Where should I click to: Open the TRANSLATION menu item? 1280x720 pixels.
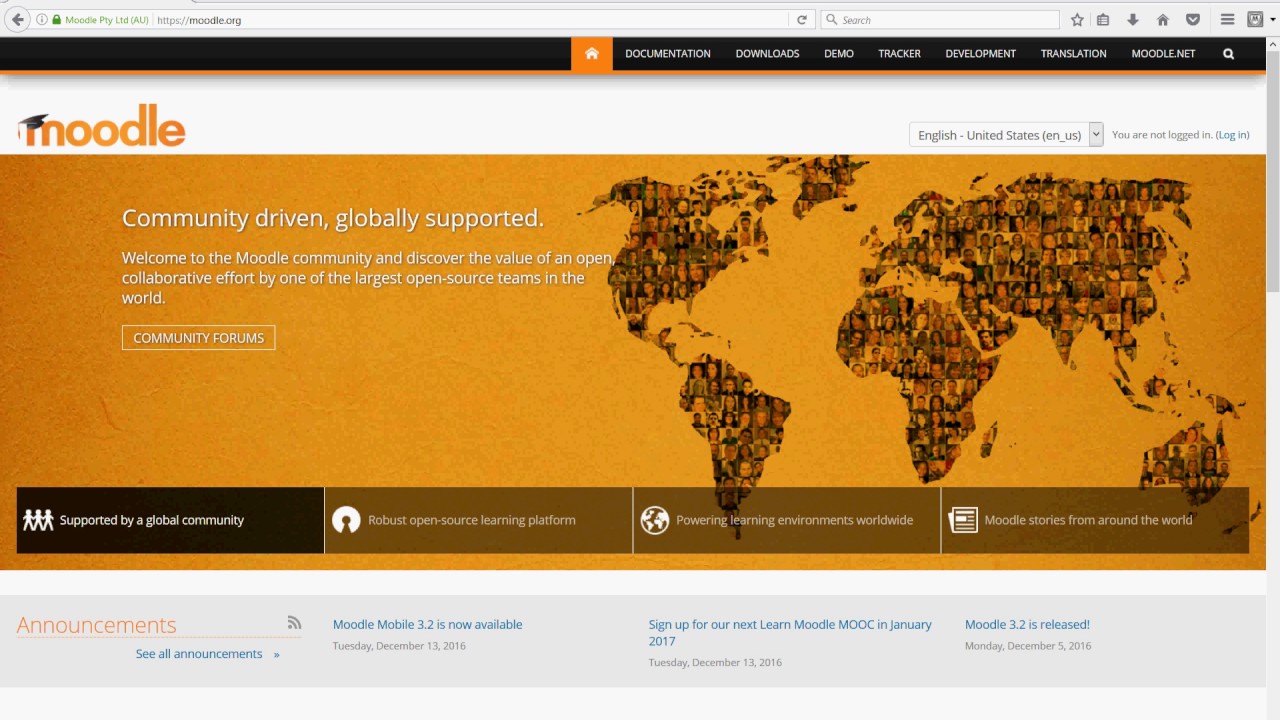(1073, 54)
